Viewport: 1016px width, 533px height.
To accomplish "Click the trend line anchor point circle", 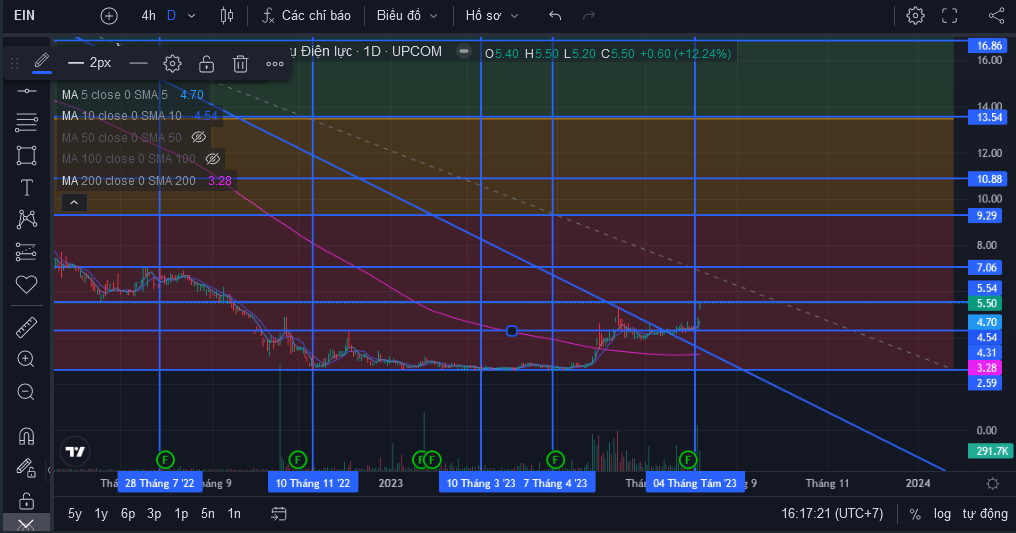I will 511,331.
